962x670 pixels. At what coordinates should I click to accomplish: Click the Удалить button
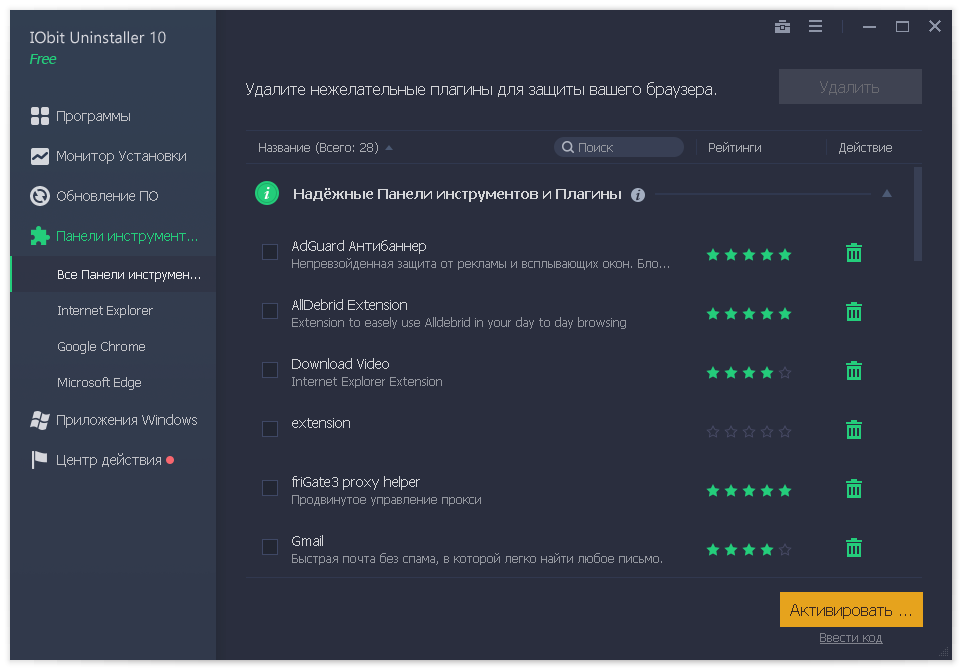(x=850, y=87)
